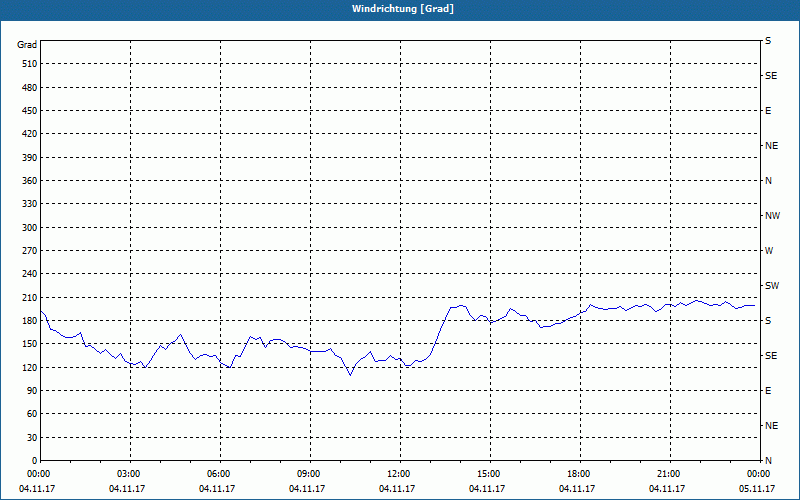The height and width of the screenshot is (500, 800).
Task: Select the 'E' label on the 90 gridline
Action: click(x=768, y=391)
